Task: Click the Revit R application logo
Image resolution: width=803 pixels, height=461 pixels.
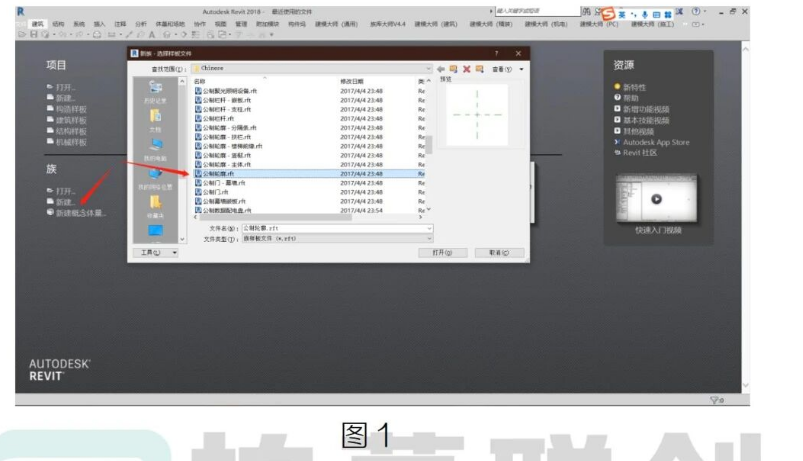Action: click(x=20, y=12)
